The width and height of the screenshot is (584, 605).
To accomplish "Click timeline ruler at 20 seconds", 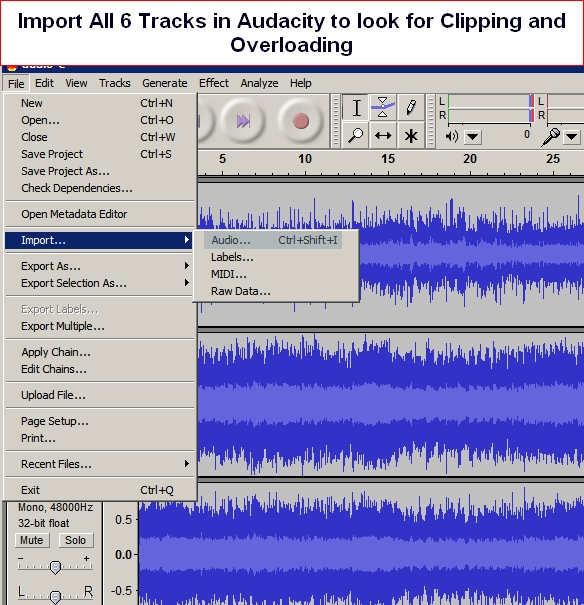I will 470,159.
